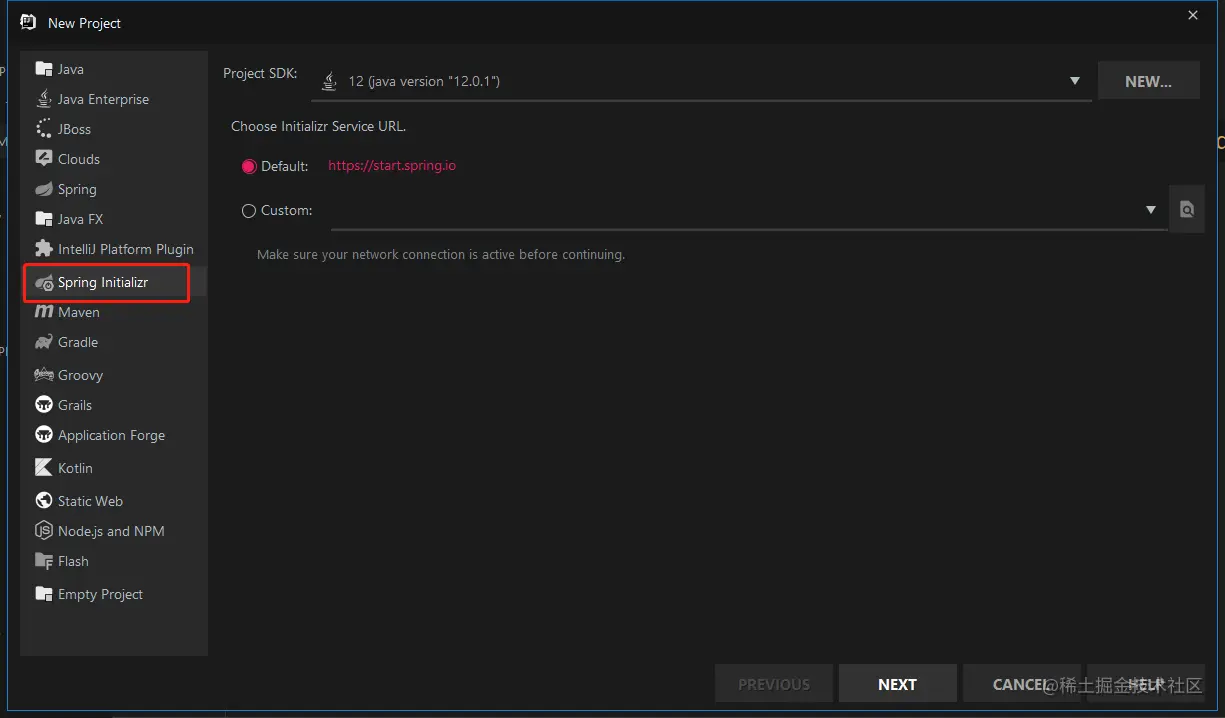Select the Java folder icon
Screen dimensions: 1225x718
[43, 69]
